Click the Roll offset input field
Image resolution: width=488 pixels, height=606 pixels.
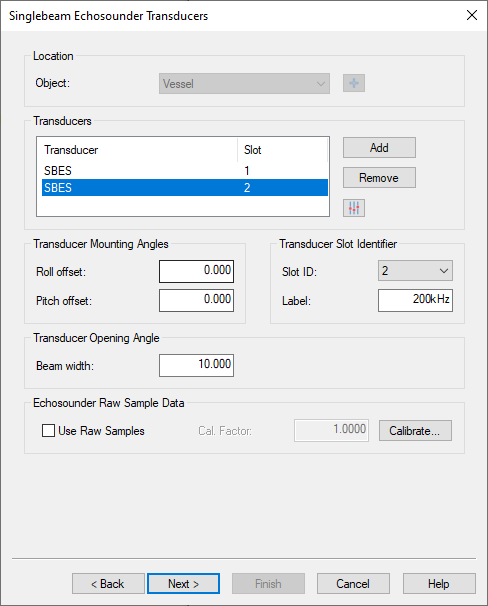pyautogui.click(x=196, y=271)
